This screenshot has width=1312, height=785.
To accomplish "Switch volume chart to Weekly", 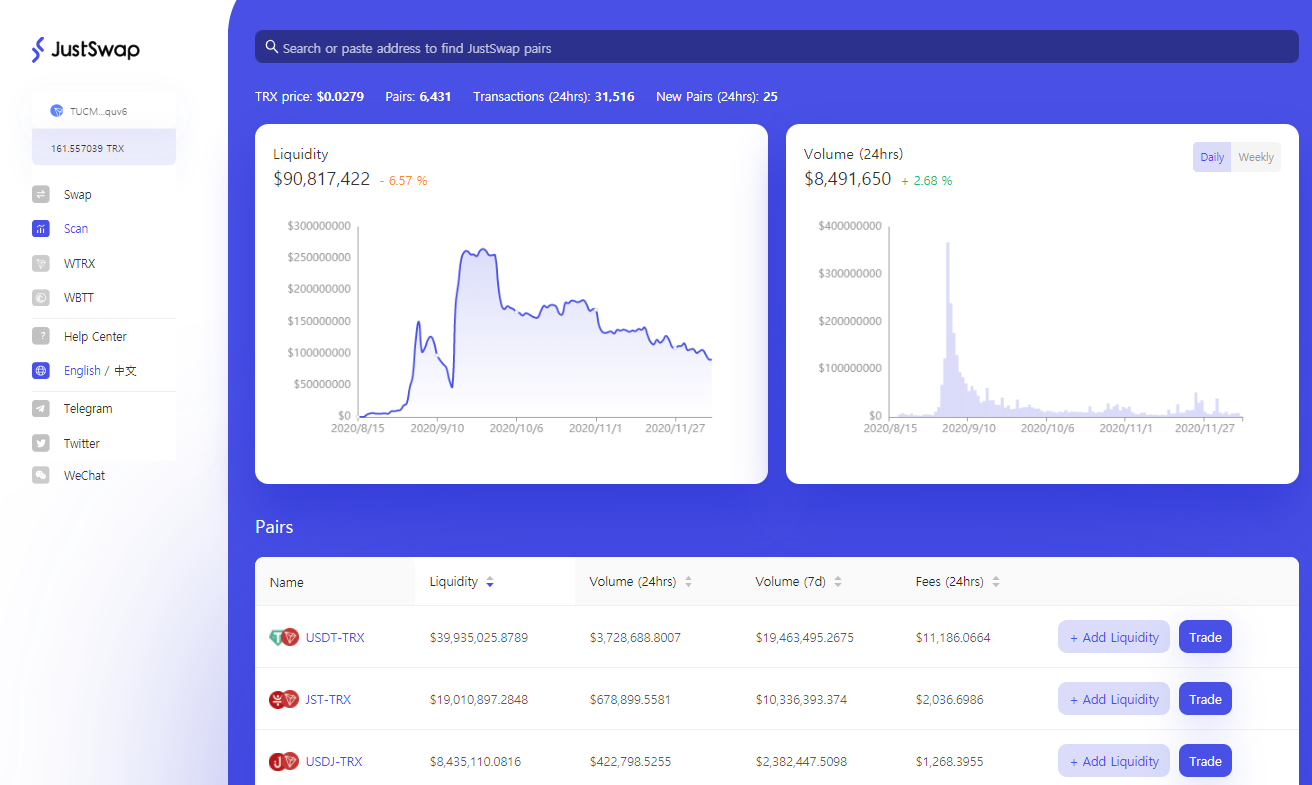I will (x=1255, y=157).
